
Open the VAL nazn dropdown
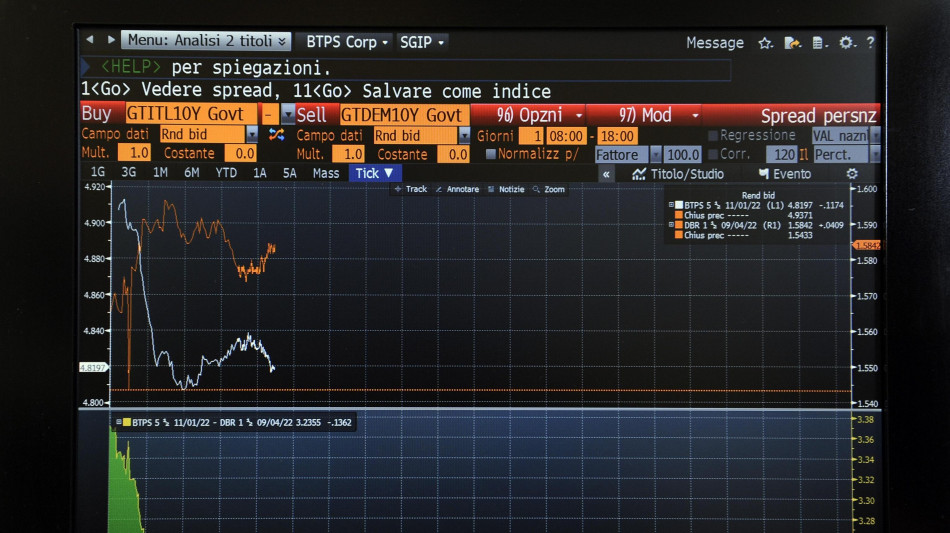coord(875,136)
